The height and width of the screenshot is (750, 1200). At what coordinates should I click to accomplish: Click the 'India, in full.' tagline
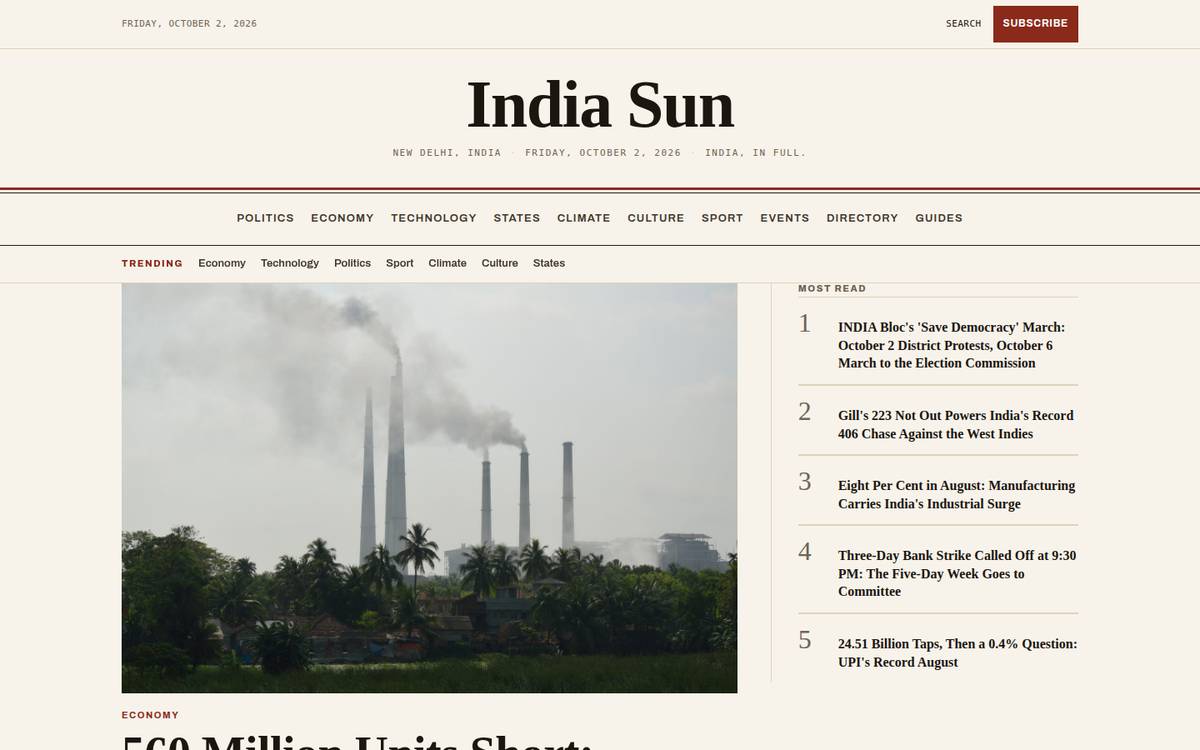755,153
